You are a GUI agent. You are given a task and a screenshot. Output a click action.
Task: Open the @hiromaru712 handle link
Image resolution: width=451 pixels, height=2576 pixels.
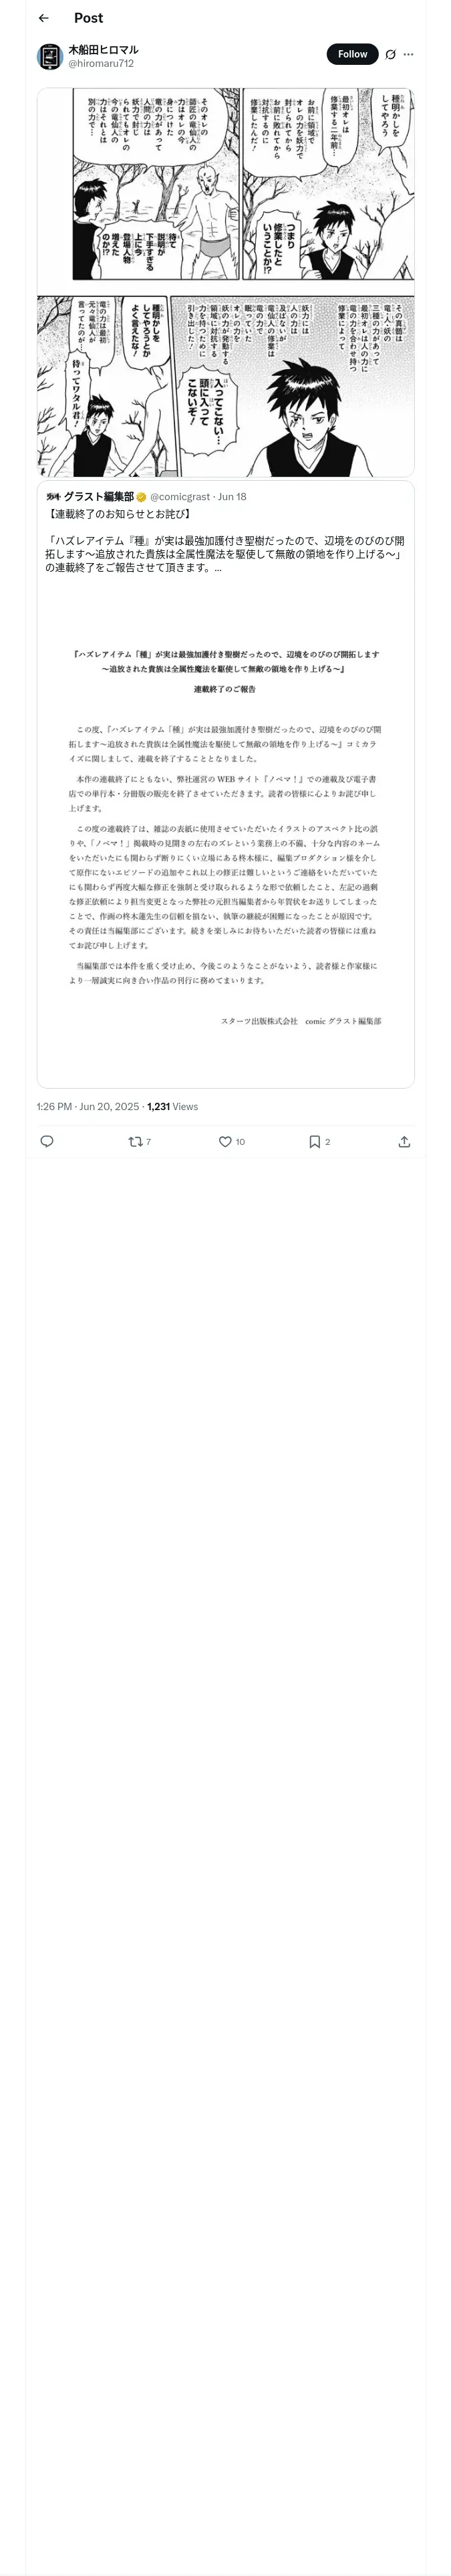101,63
